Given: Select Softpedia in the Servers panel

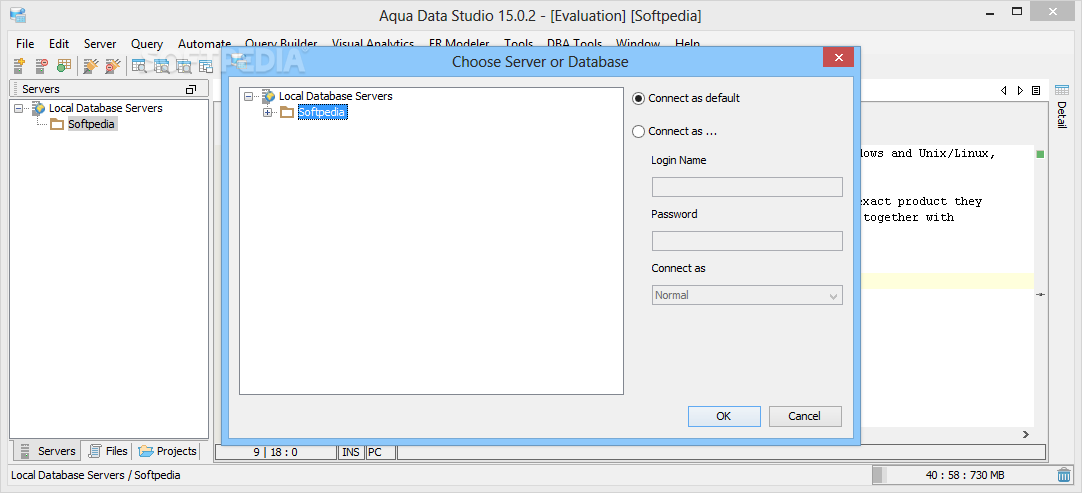Looking at the screenshot, I should click(91, 124).
